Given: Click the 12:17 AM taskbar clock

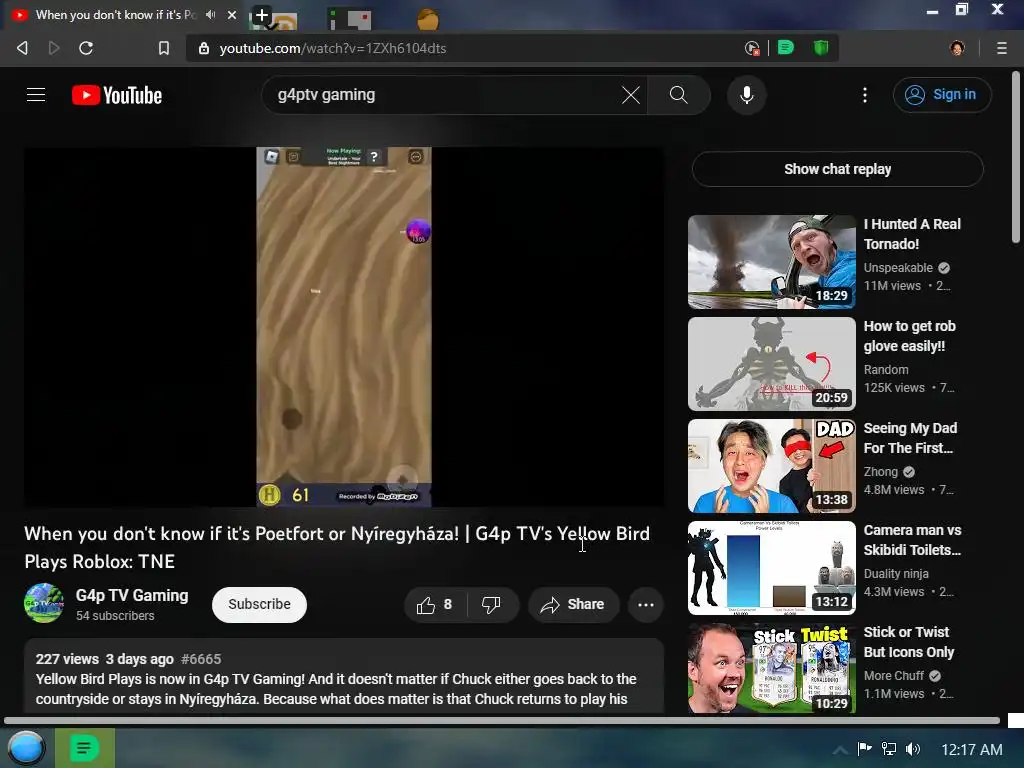Looking at the screenshot, I should click(x=971, y=750).
